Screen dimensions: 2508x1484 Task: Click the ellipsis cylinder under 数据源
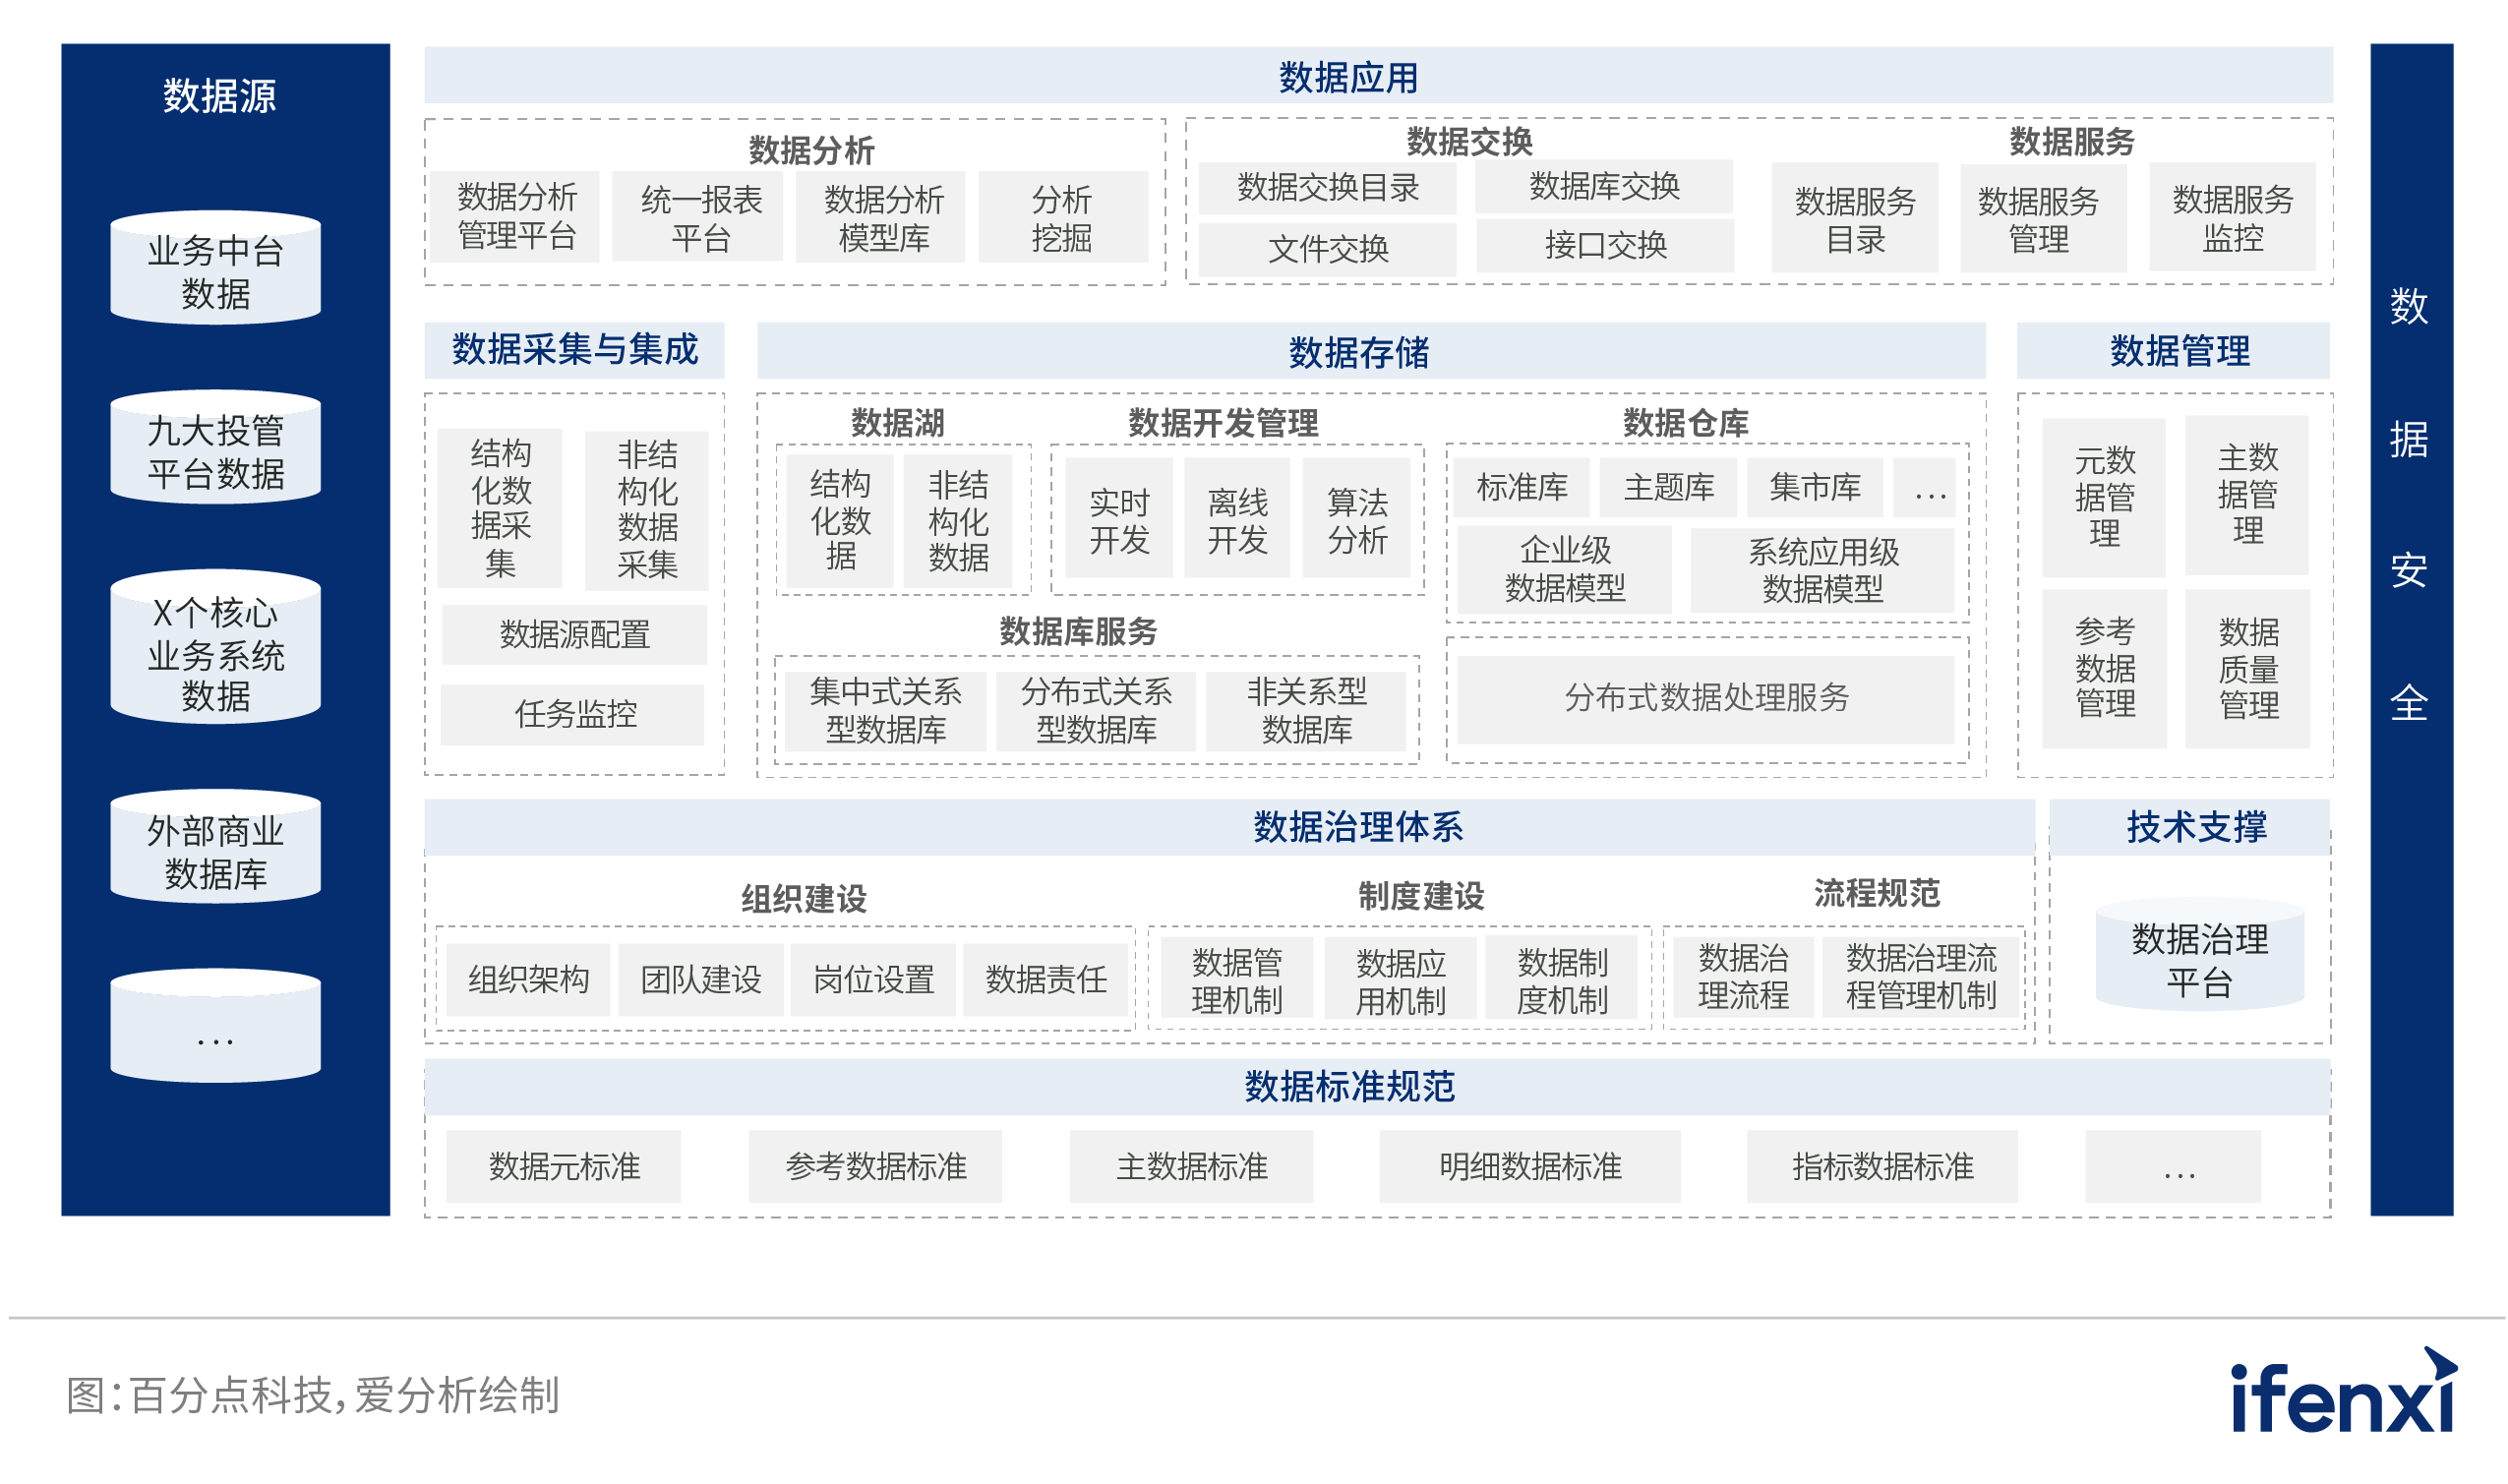point(215,1028)
